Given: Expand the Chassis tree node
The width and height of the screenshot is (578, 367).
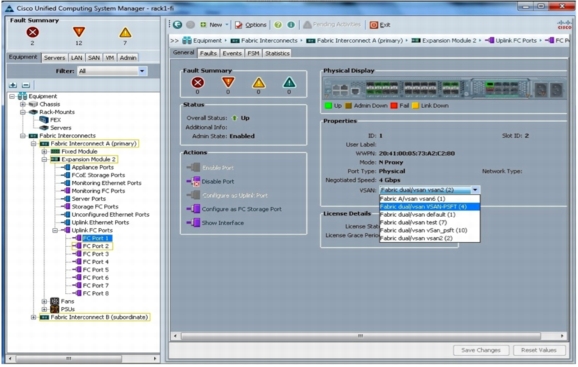Looking at the screenshot, I should coord(23,104).
